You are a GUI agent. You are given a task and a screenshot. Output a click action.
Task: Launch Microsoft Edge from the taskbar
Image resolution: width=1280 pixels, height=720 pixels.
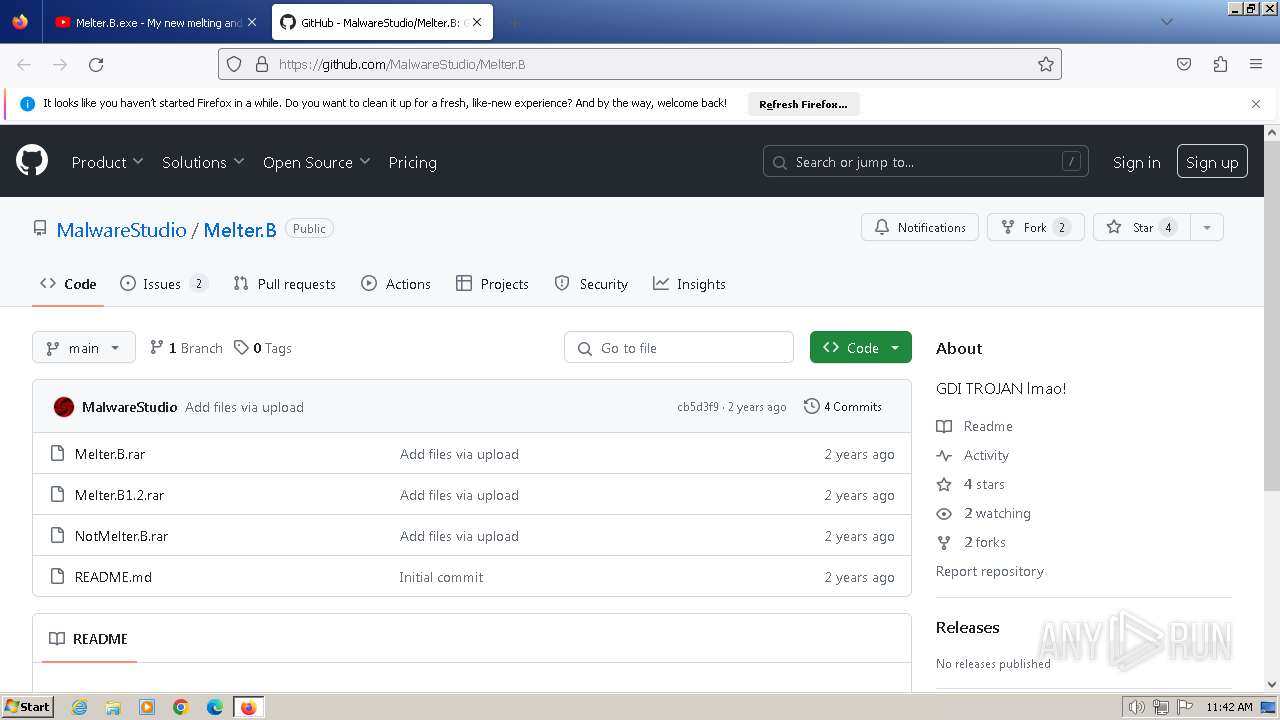pyautogui.click(x=215, y=707)
